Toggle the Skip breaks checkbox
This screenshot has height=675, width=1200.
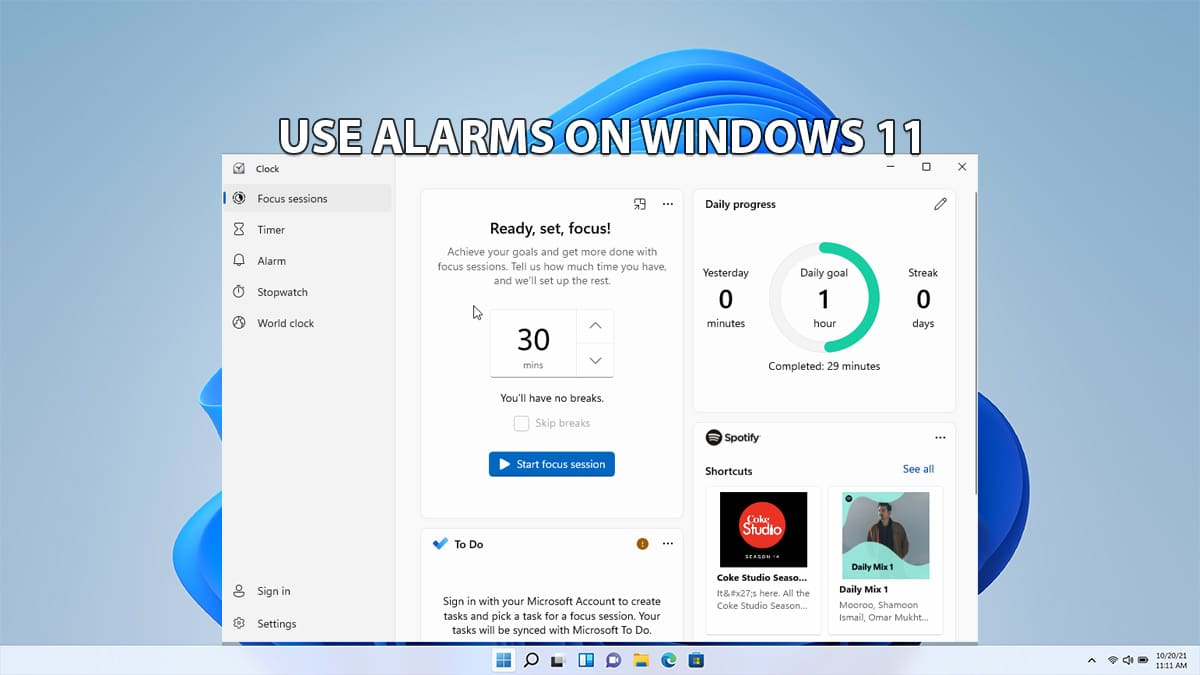coord(521,423)
